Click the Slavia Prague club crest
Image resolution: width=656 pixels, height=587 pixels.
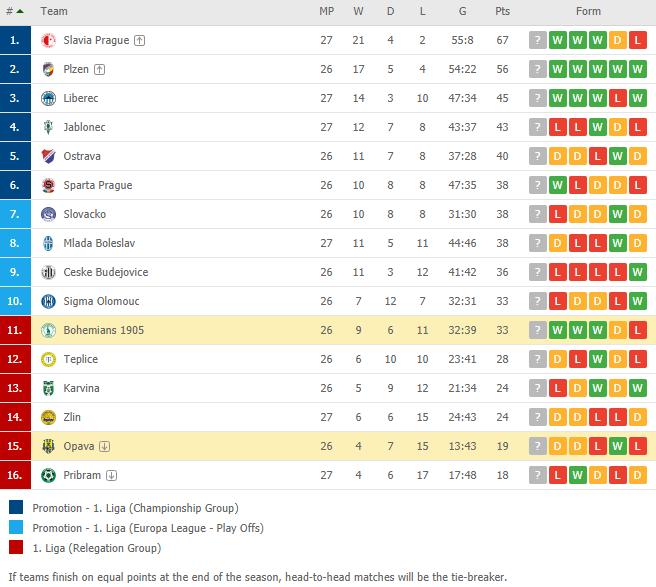(48, 40)
